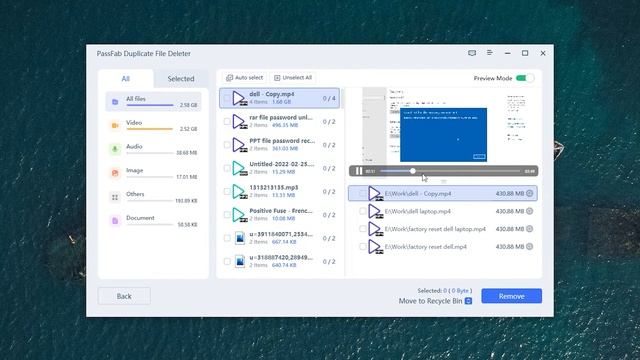Tick checkbox for E:\Work\dell - Copy.mp4 file
The height and width of the screenshot is (360, 640).
tap(362, 193)
